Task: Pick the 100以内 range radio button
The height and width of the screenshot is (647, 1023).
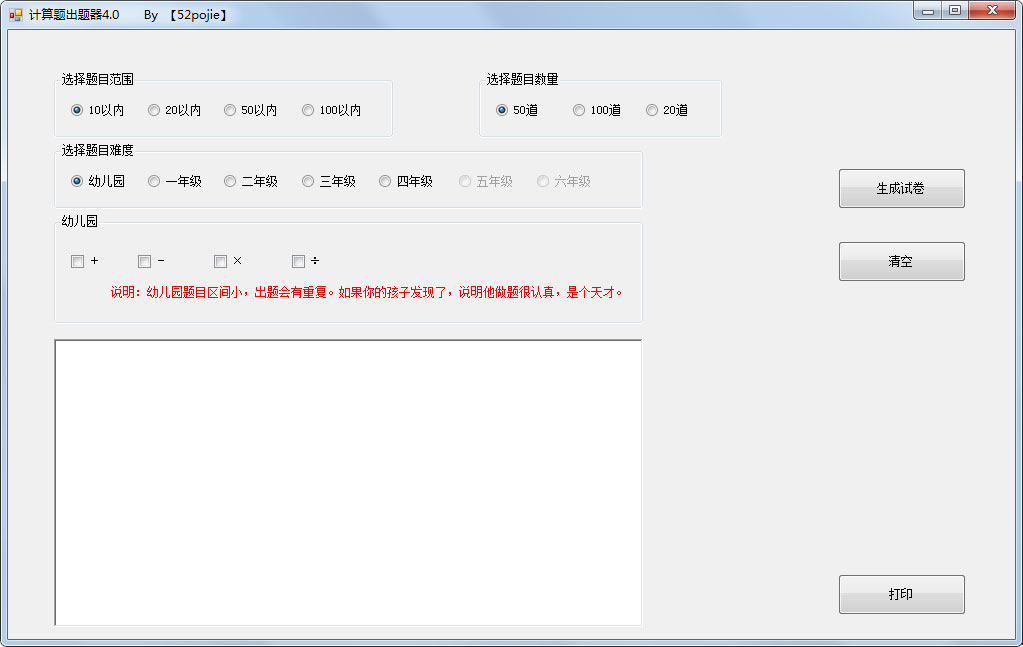Action: [308, 110]
